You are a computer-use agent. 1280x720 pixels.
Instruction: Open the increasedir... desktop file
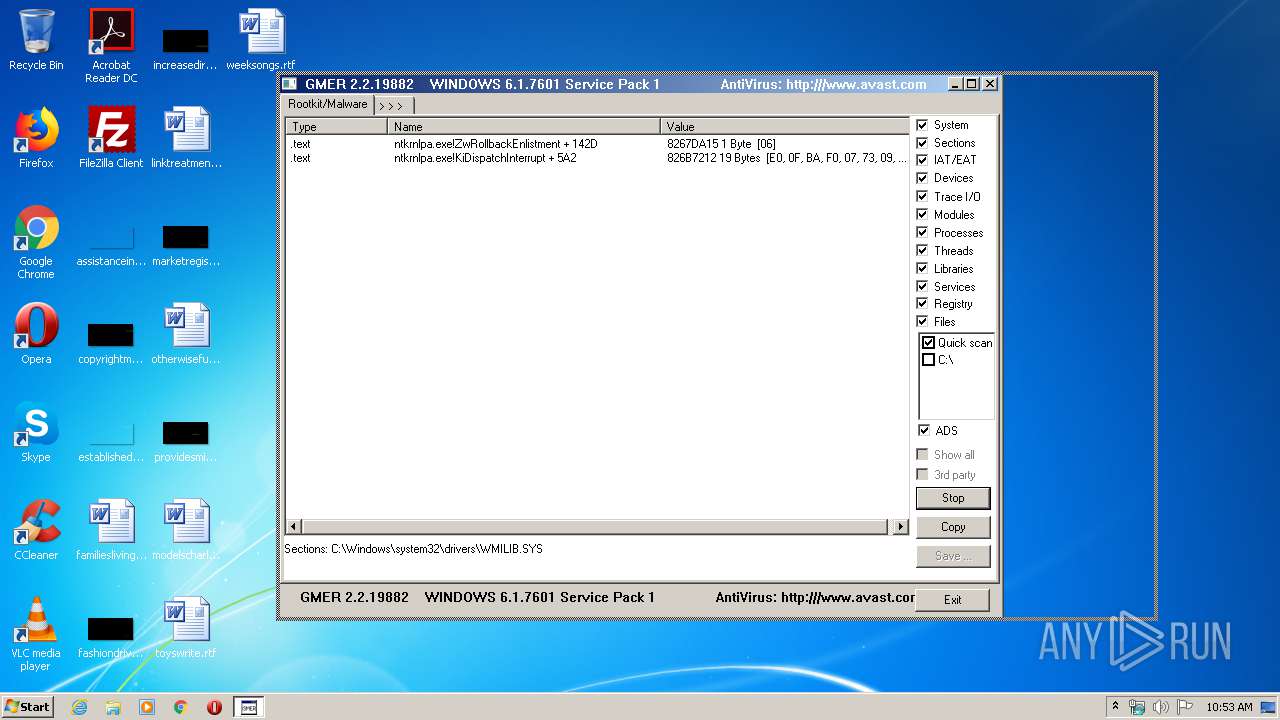click(x=186, y=46)
